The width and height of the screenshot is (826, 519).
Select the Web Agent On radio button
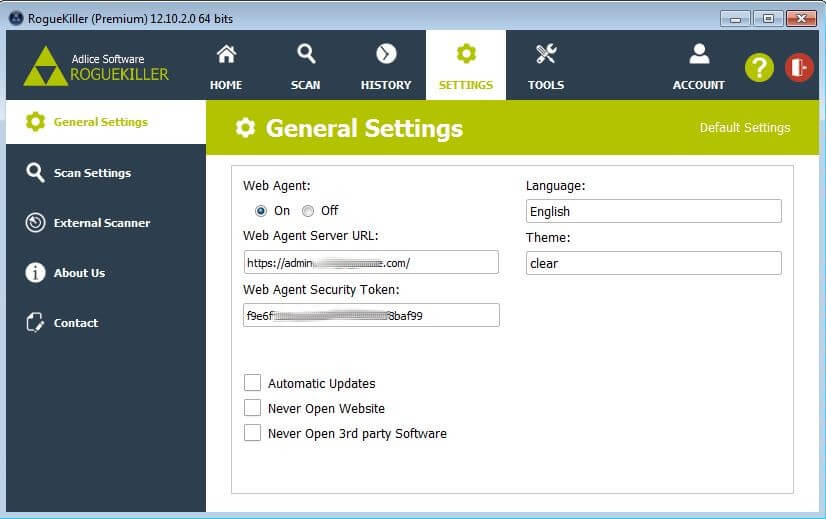point(261,211)
